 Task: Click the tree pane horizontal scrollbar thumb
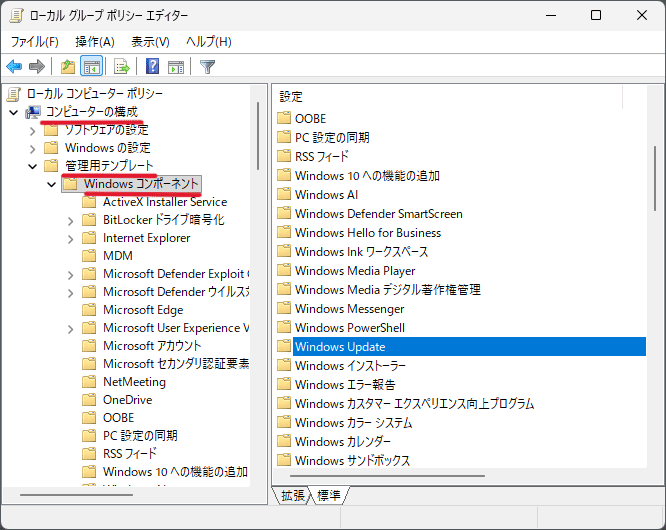(76, 495)
